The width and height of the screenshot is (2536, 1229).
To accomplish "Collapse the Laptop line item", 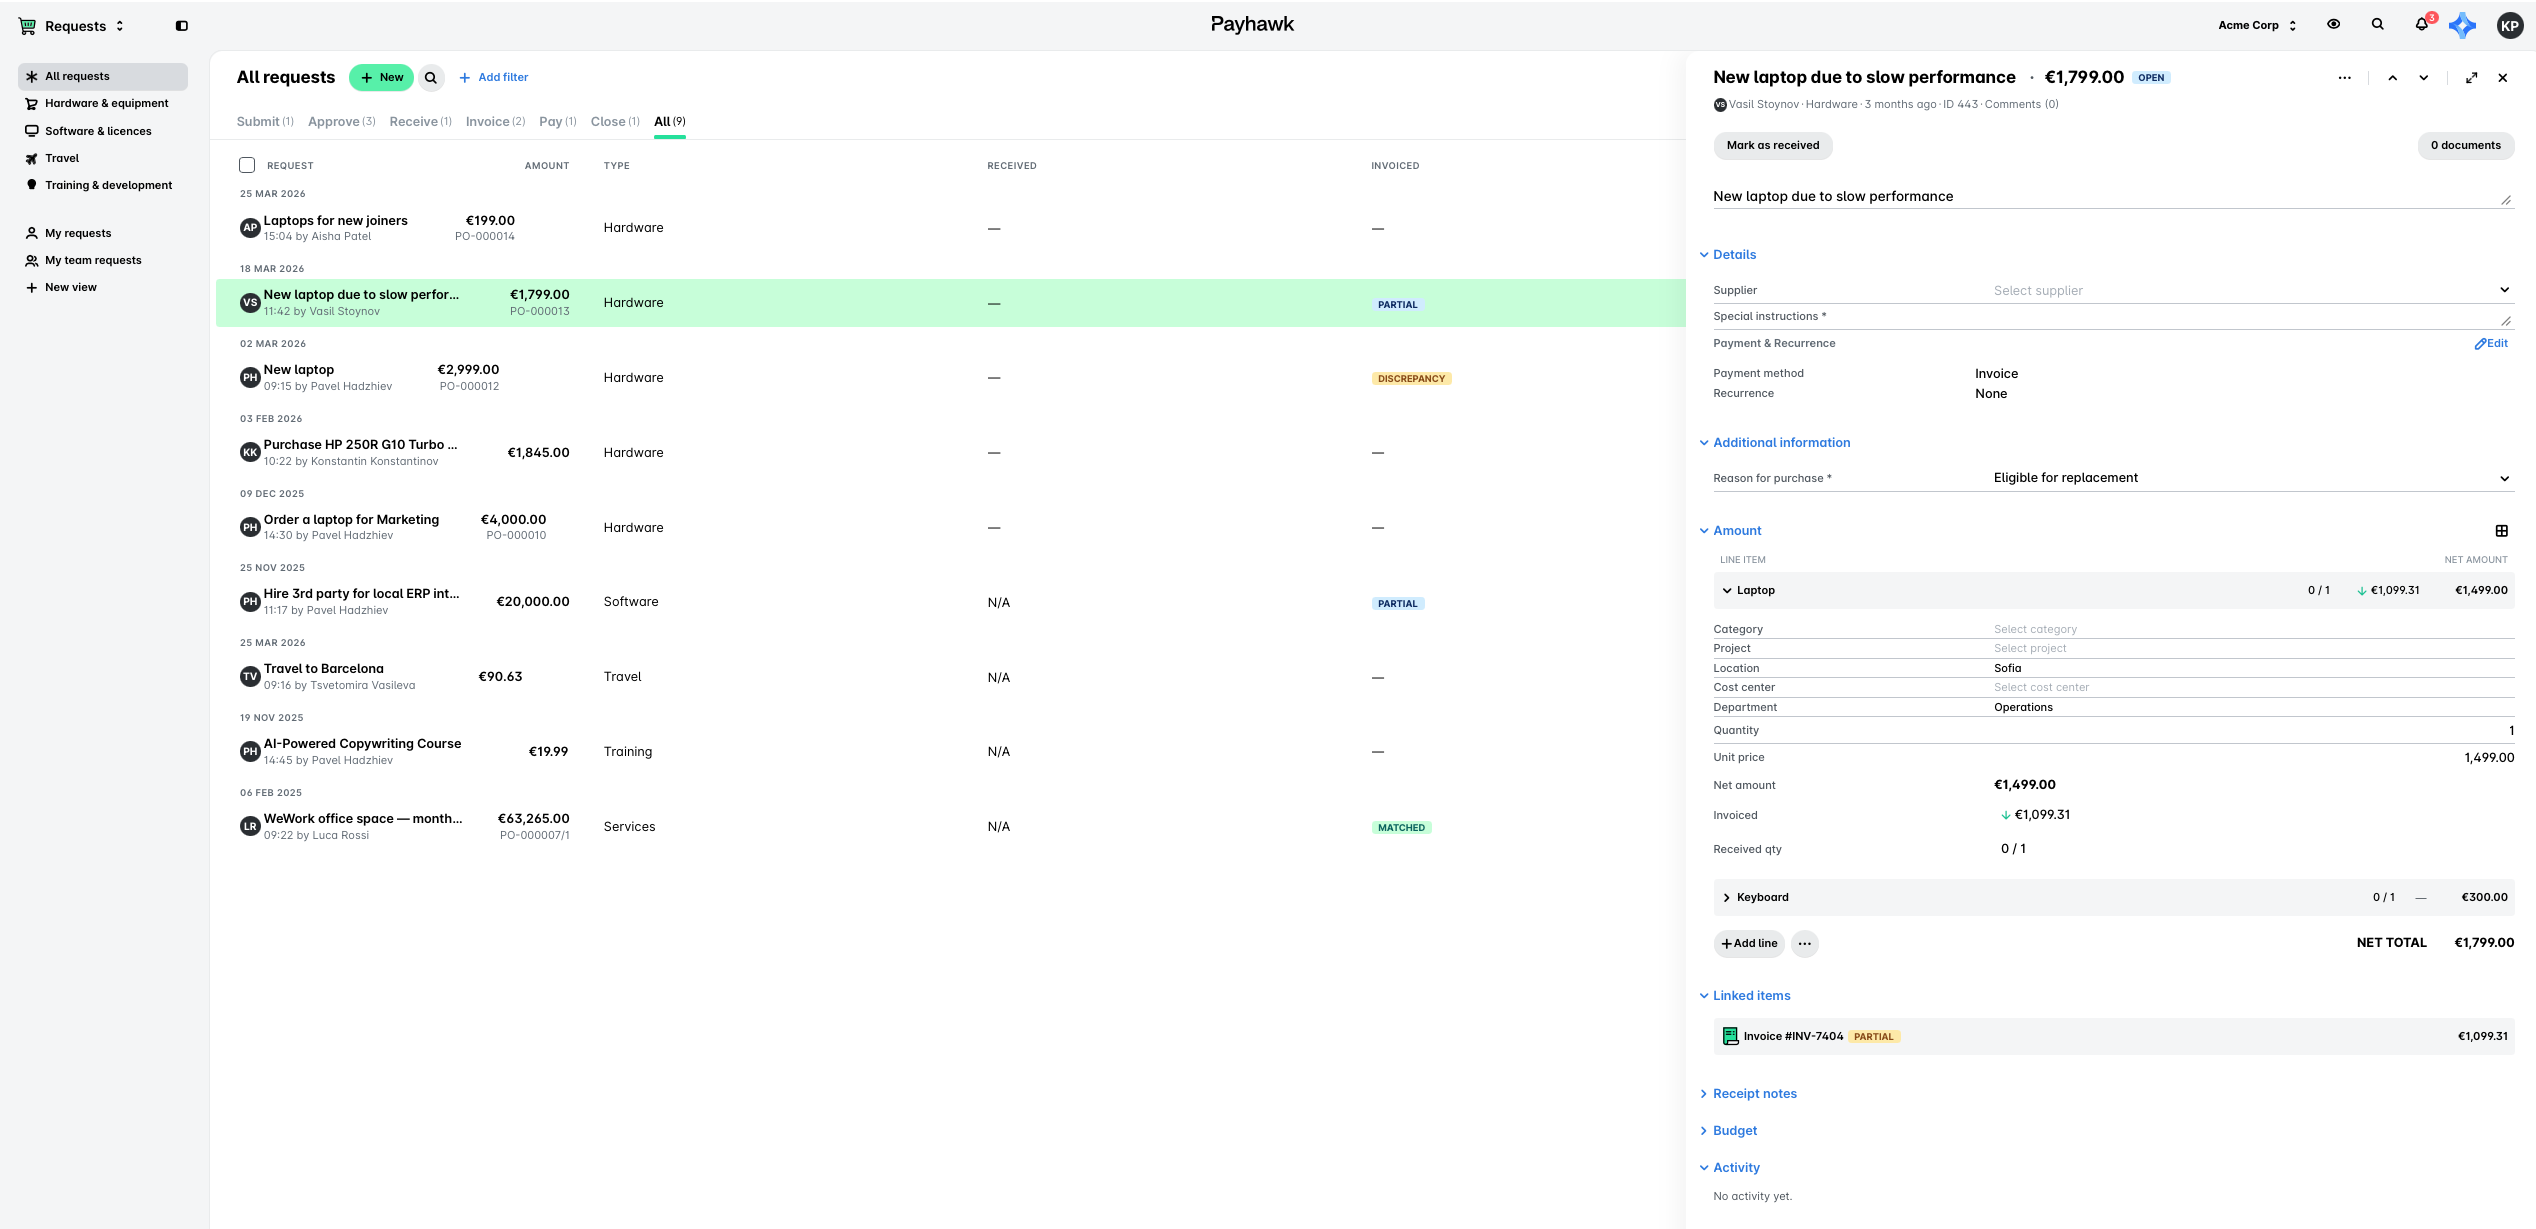I will (x=1727, y=591).
